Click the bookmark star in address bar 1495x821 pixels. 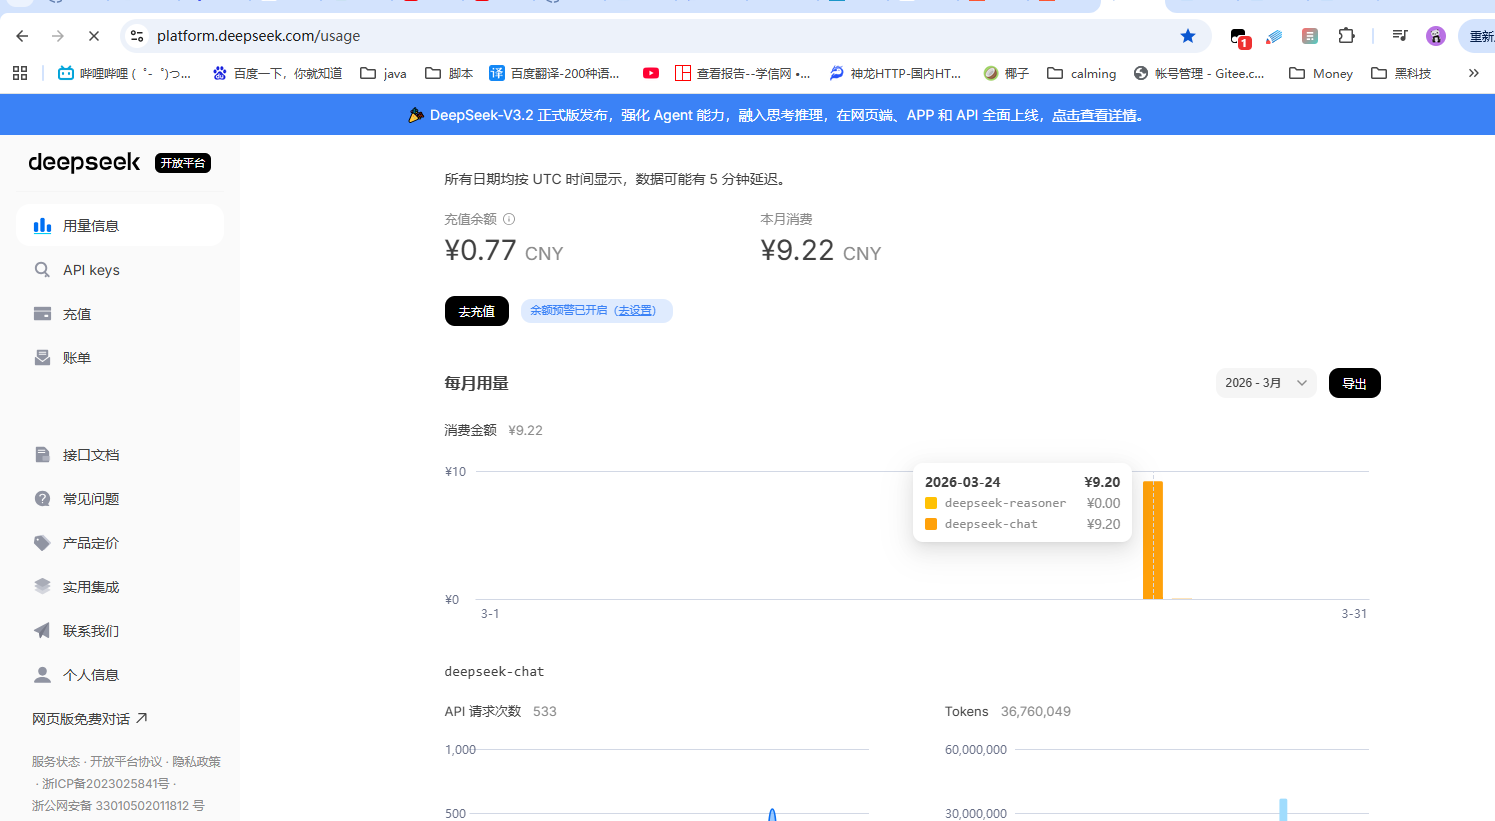pos(1188,36)
